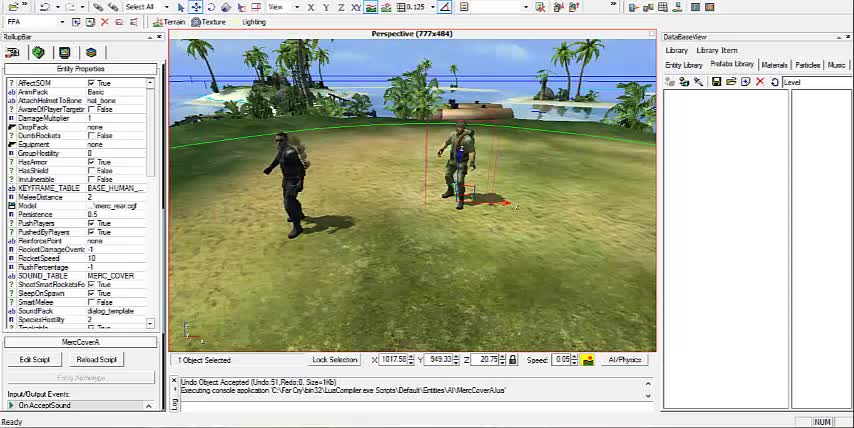Open the Texture tool
The image size is (854, 428).
pyautogui.click(x=208, y=22)
